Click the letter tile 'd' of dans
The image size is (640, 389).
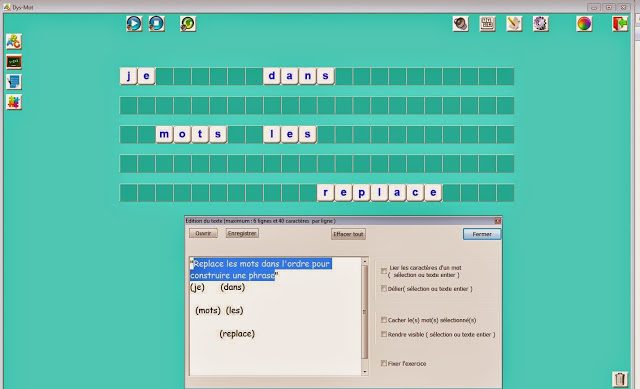click(x=272, y=76)
